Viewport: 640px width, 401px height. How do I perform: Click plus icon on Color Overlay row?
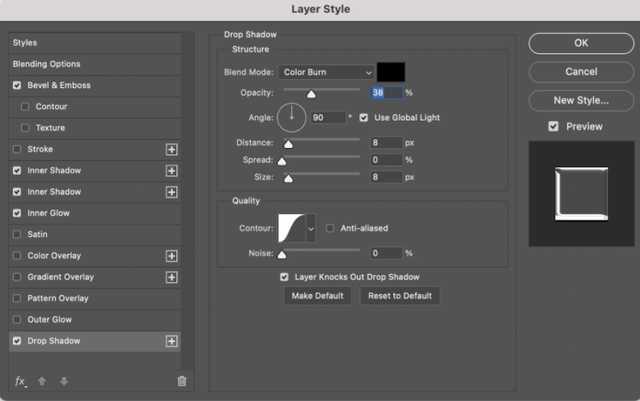click(171, 256)
